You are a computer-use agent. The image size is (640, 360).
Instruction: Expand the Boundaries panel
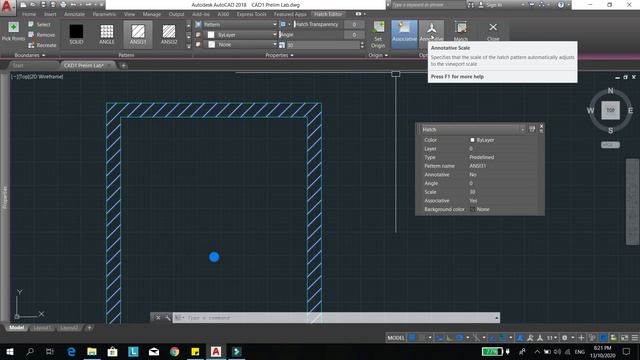click(x=30, y=55)
